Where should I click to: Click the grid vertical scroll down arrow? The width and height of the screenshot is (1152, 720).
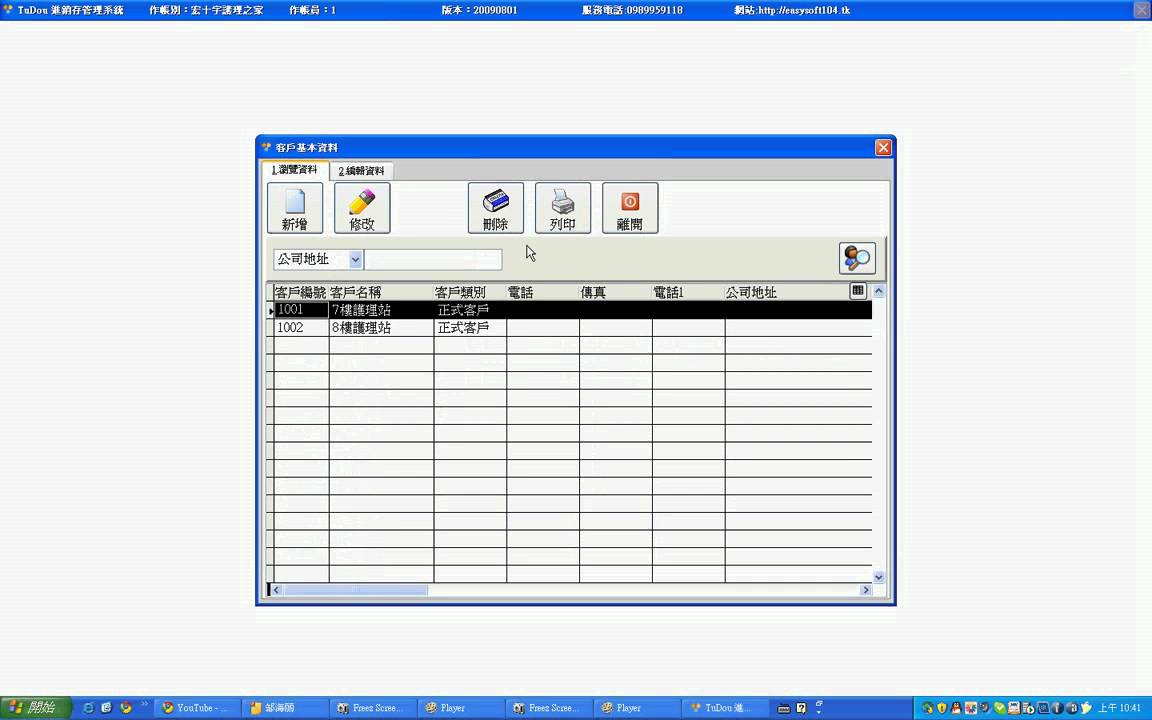[x=879, y=577]
